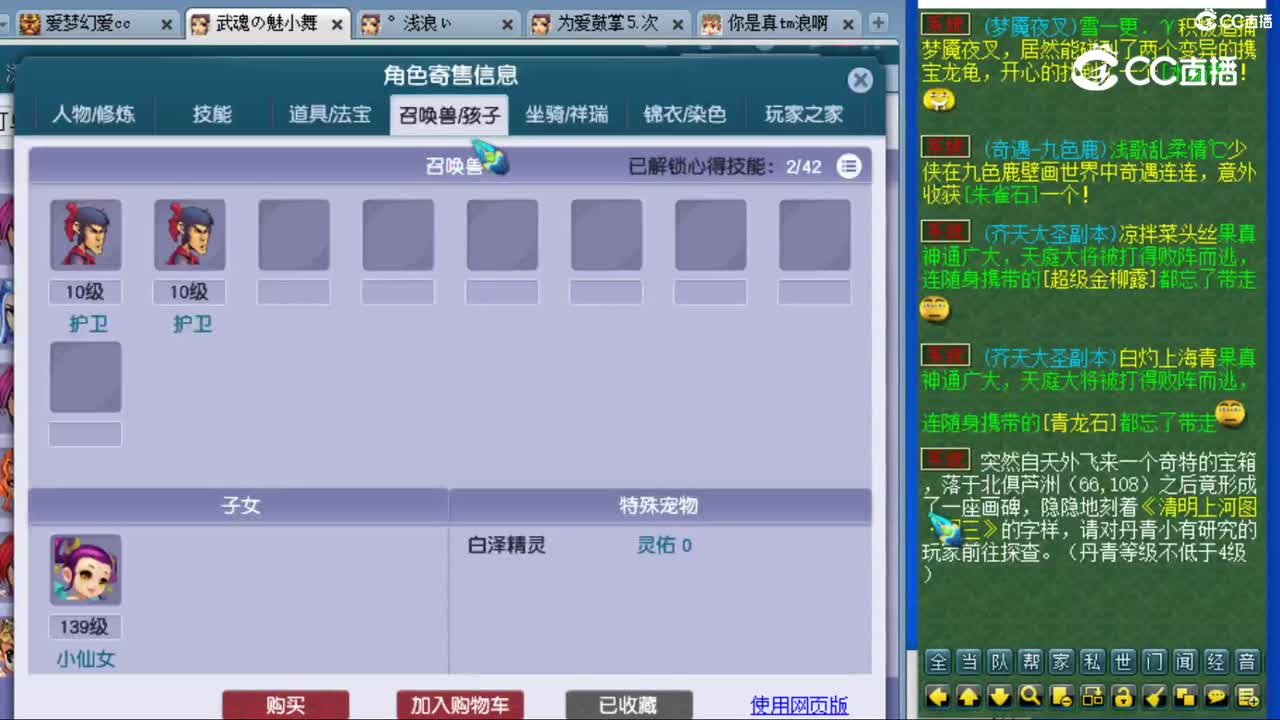The height and width of the screenshot is (720, 1280).
Task: Select the 小仙女 child portrait
Action: (86, 570)
